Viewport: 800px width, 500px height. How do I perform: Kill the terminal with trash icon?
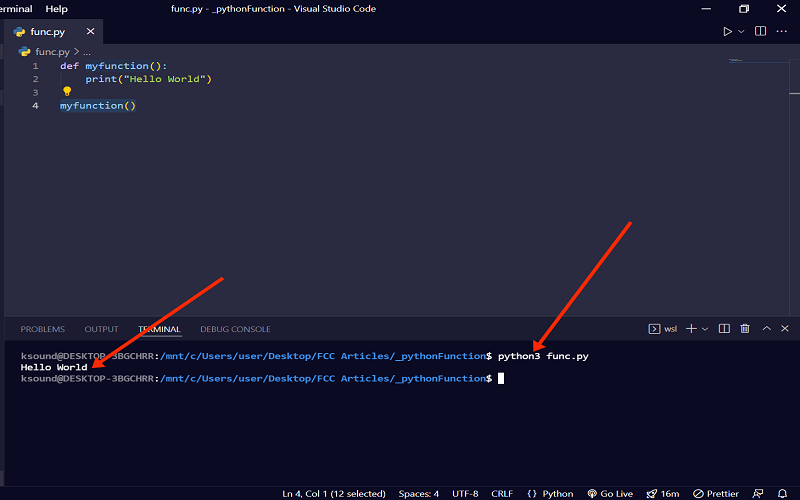(x=745, y=329)
